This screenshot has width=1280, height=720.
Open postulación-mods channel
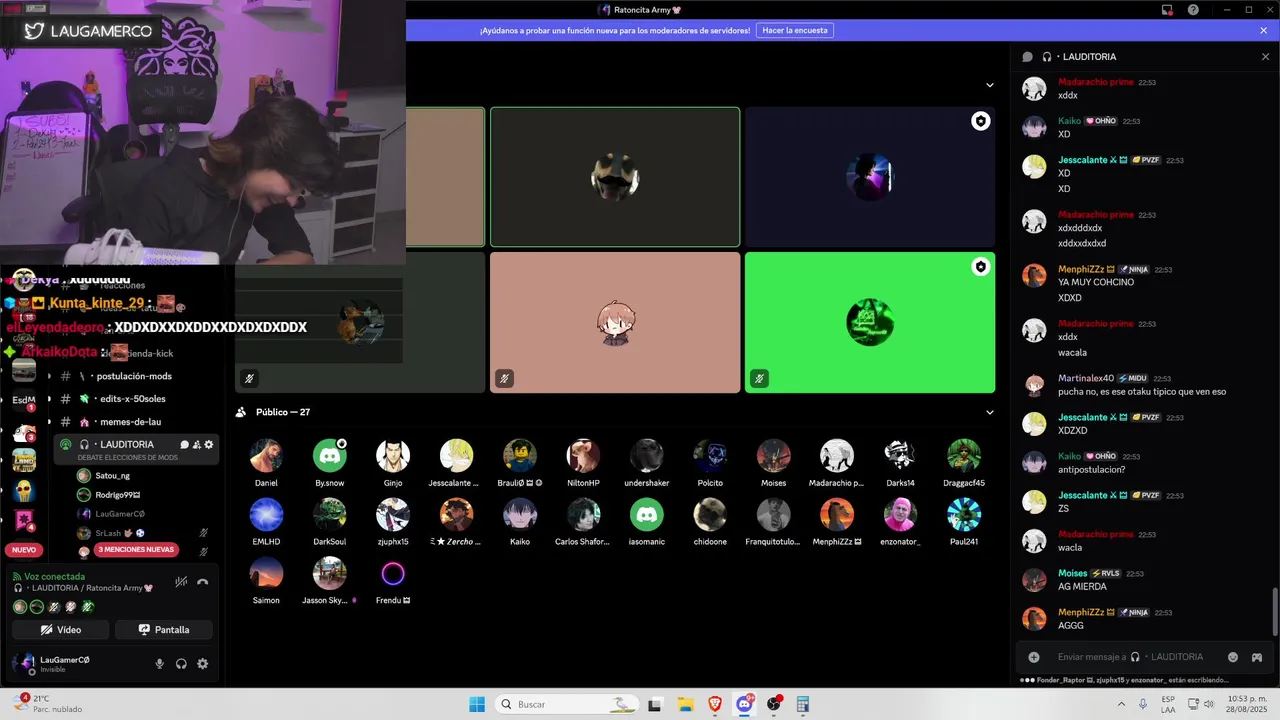[x=134, y=376]
